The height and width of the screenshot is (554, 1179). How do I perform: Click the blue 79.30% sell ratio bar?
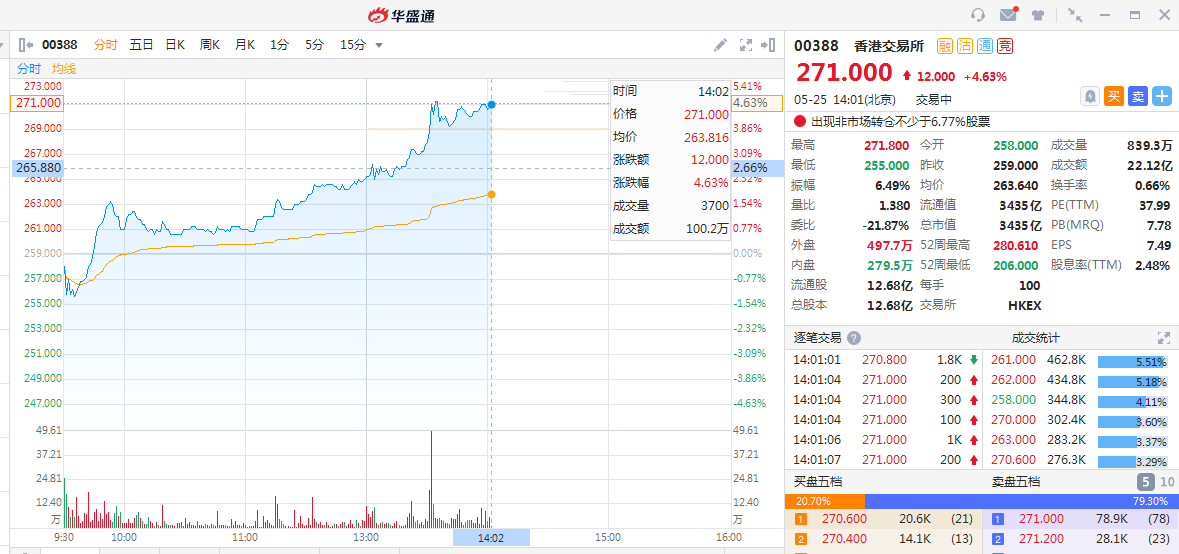click(x=1022, y=501)
